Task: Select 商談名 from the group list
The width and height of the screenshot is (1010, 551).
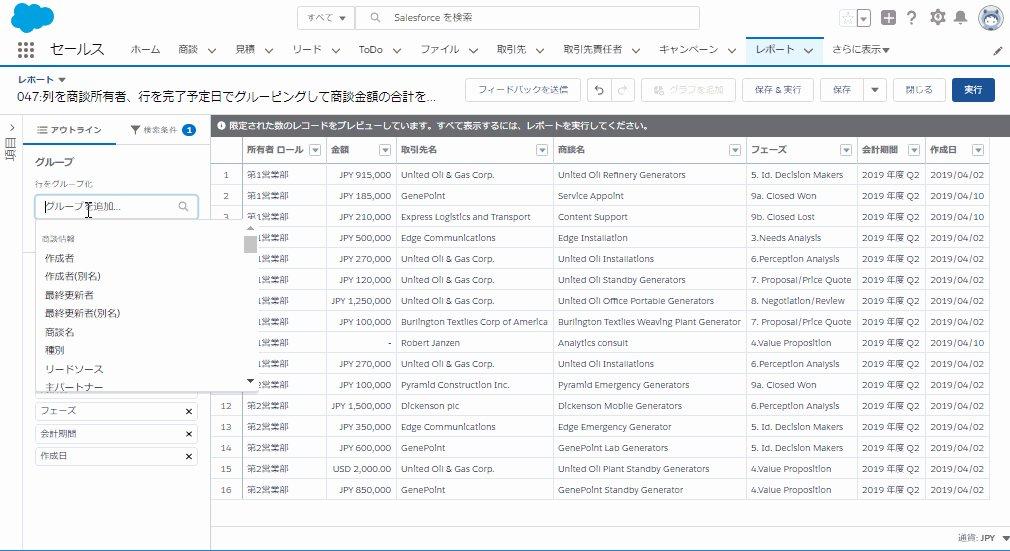Action: click(59, 332)
